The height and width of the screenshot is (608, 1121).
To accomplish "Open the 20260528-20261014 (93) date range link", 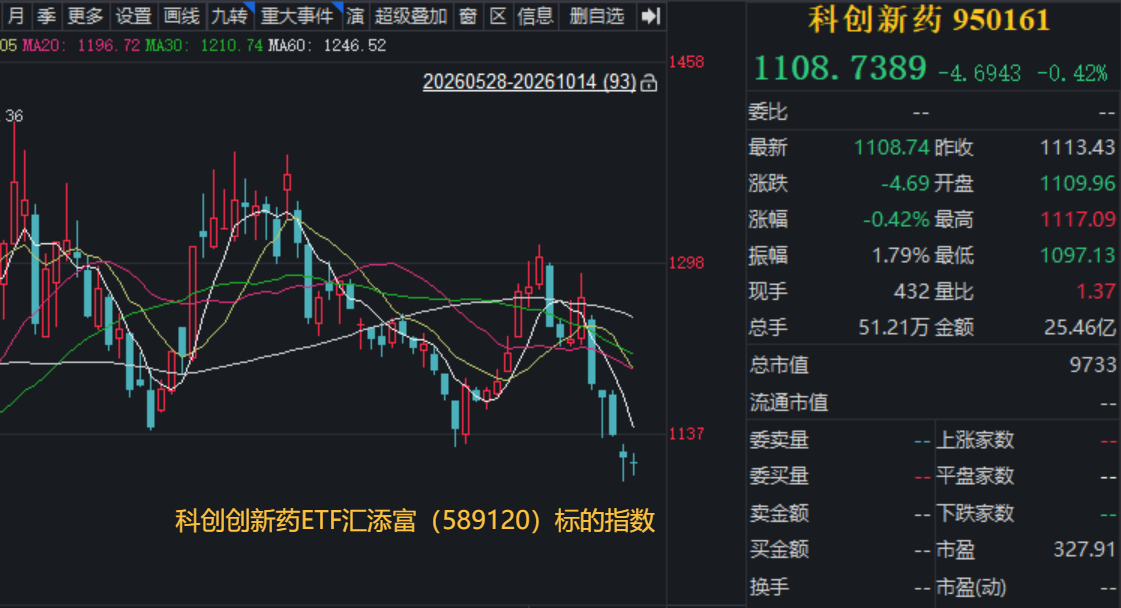I will [529, 82].
